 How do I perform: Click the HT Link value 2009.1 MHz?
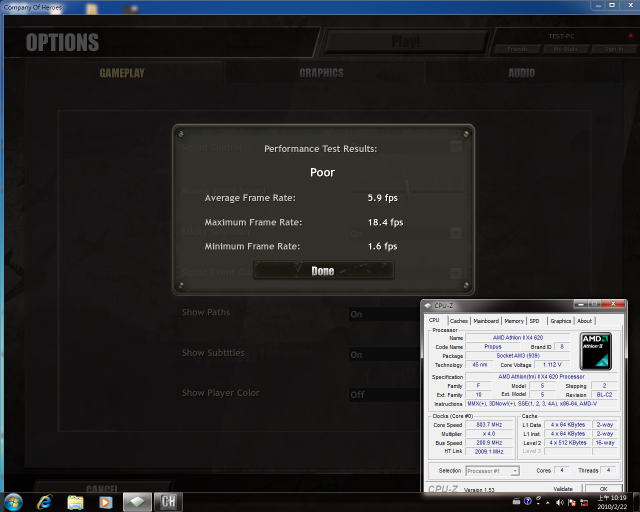point(489,452)
